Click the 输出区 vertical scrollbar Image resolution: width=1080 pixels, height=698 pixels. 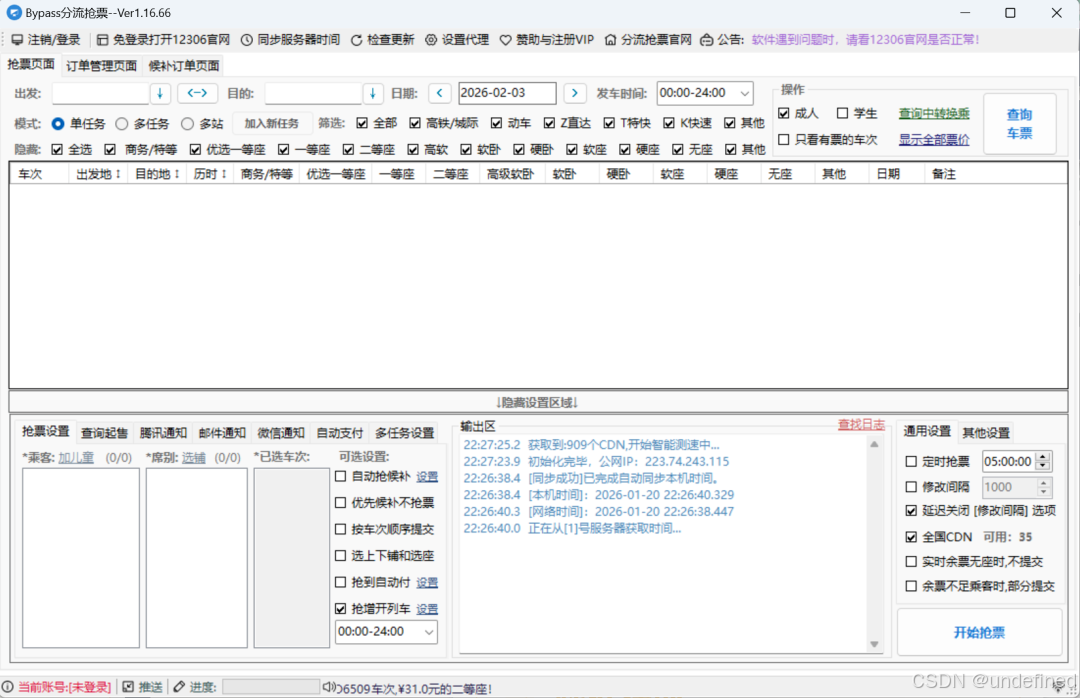[x=875, y=544]
